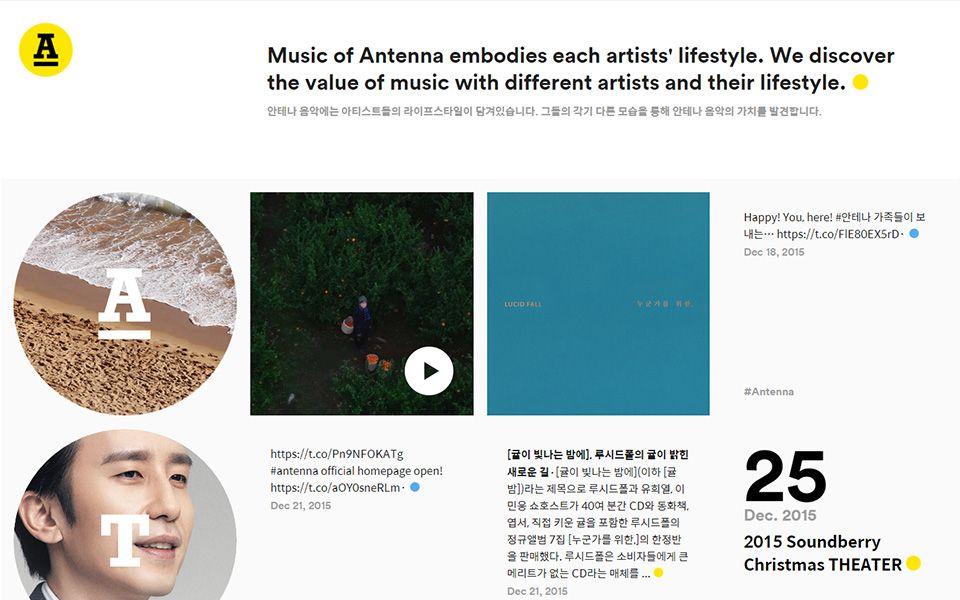Open the beach circle Antenna profile image

pyautogui.click(x=125, y=304)
